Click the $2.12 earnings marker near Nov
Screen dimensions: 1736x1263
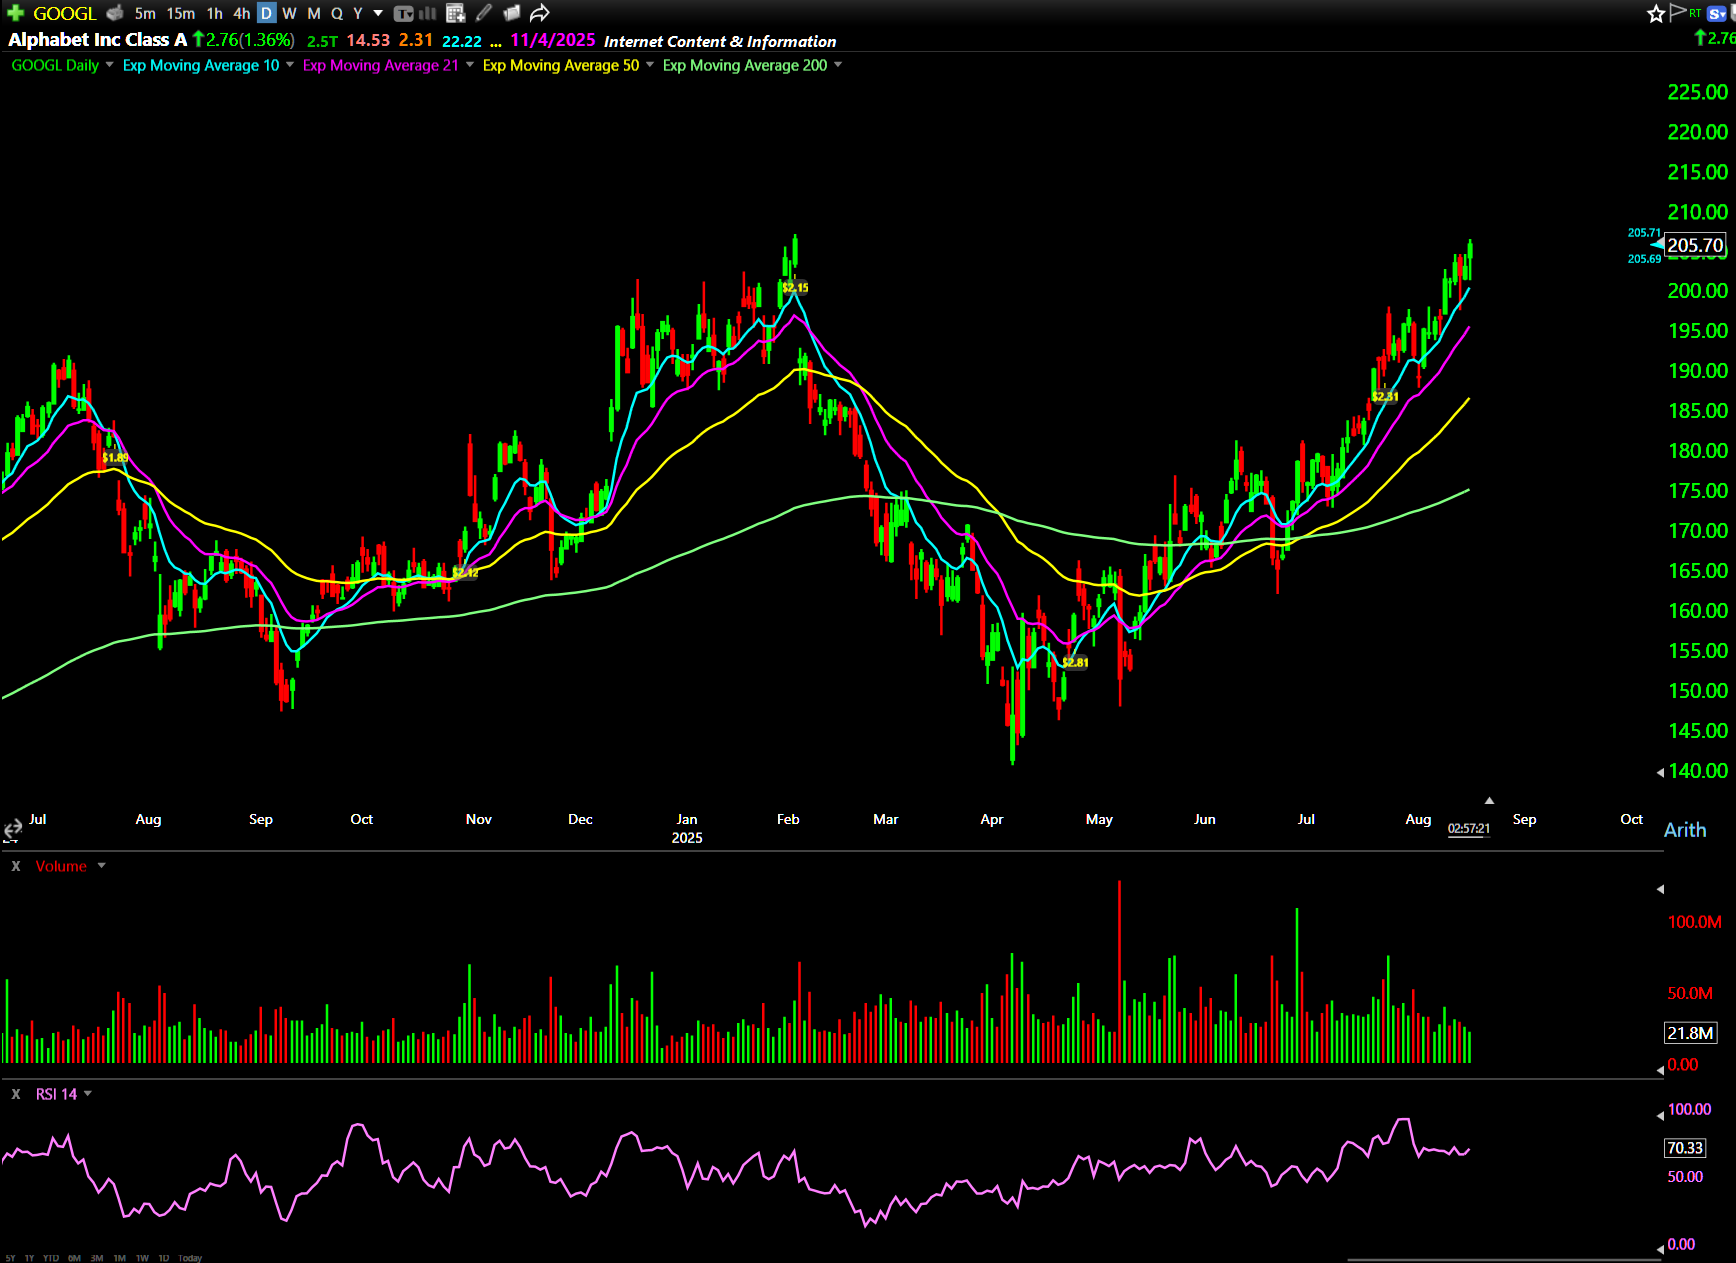click(x=465, y=572)
